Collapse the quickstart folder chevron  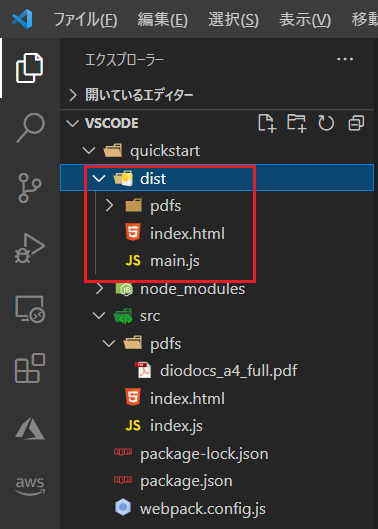(x=89, y=150)
